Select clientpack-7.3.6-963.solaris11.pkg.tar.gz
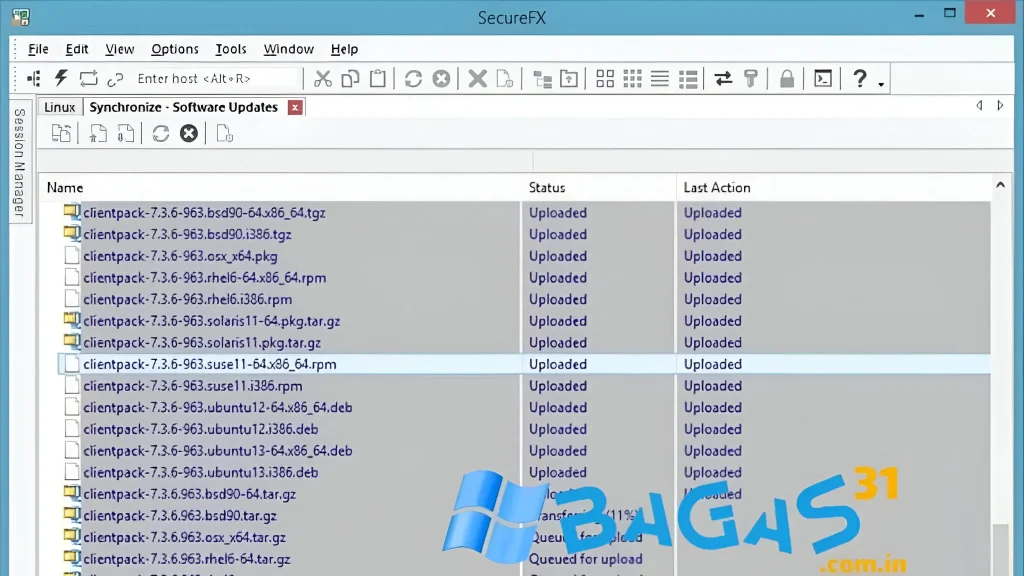Viewport: 1024px width, 576px height. [x=202, y=342]
